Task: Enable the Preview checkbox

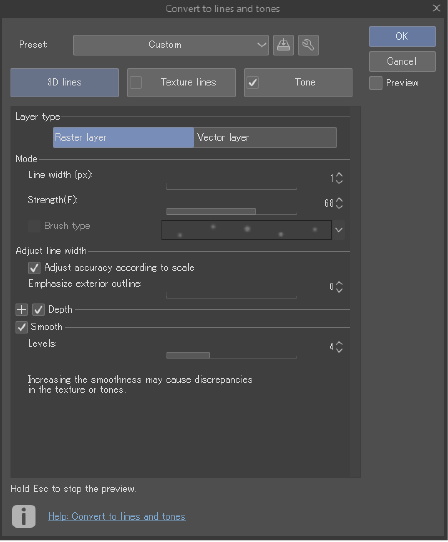Action: click(376, 83)
